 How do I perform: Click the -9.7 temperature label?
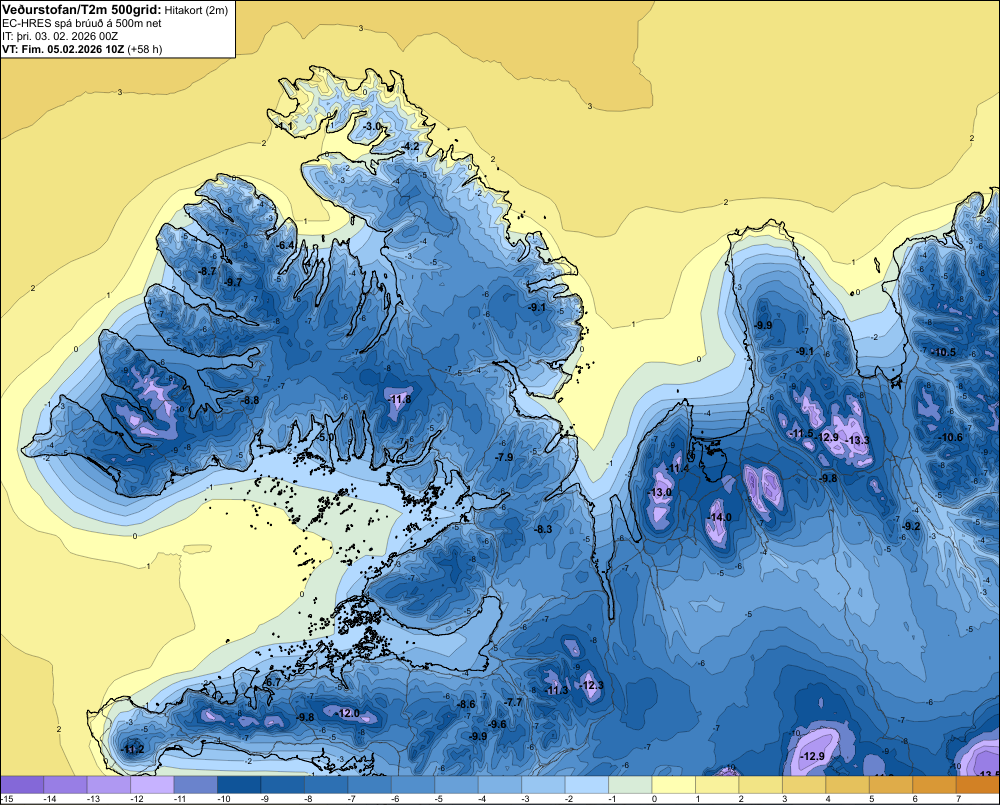(233, 282)
